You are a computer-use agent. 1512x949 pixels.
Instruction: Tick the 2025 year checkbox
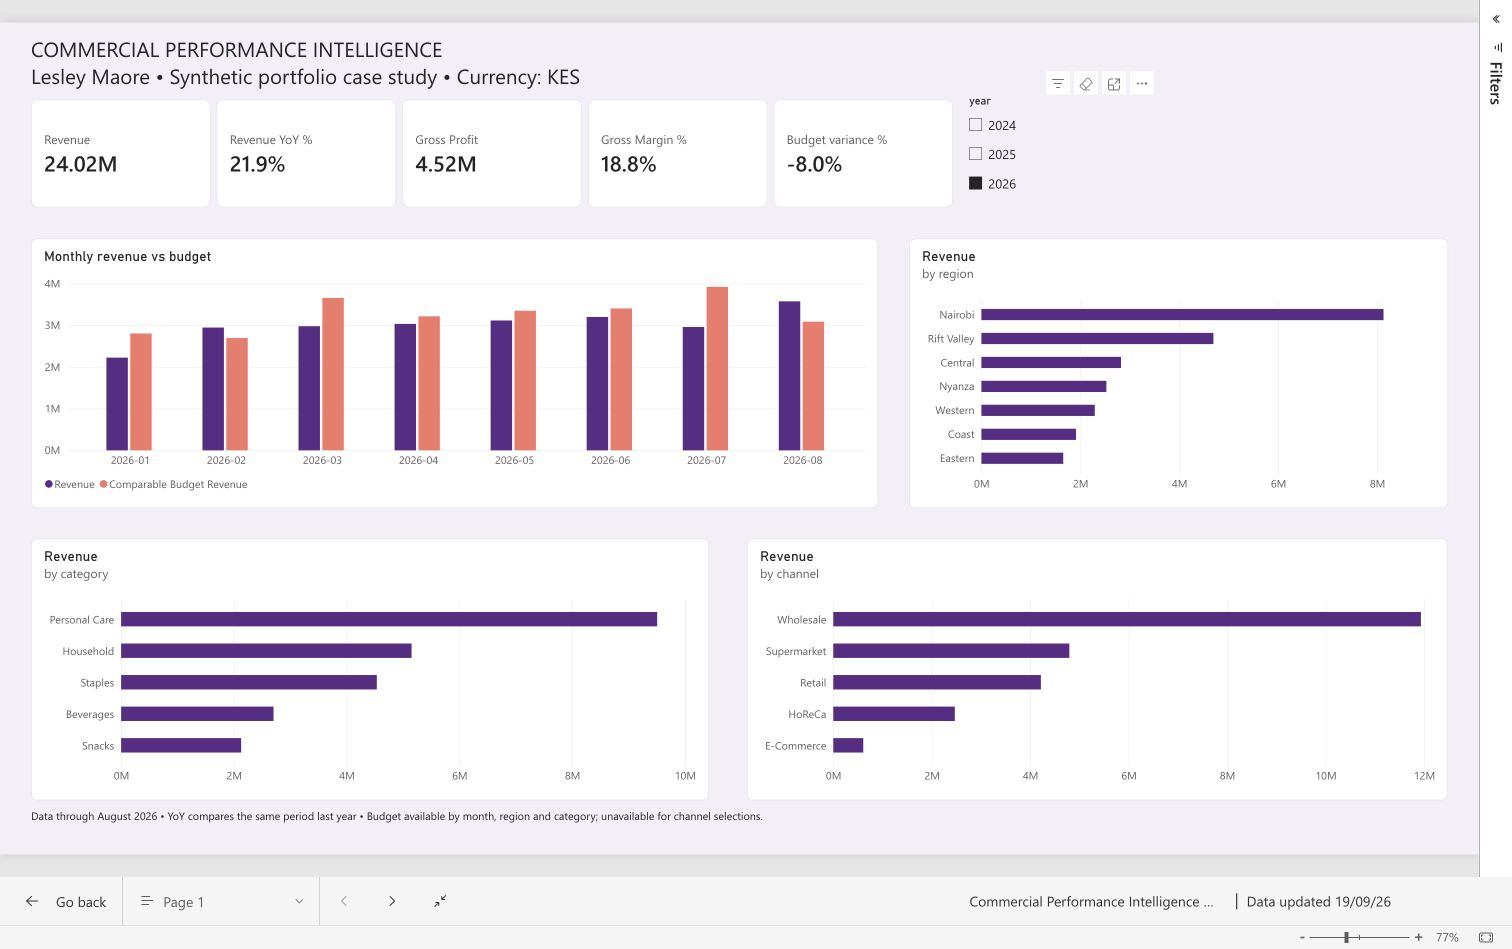click(x=976, y=154)
